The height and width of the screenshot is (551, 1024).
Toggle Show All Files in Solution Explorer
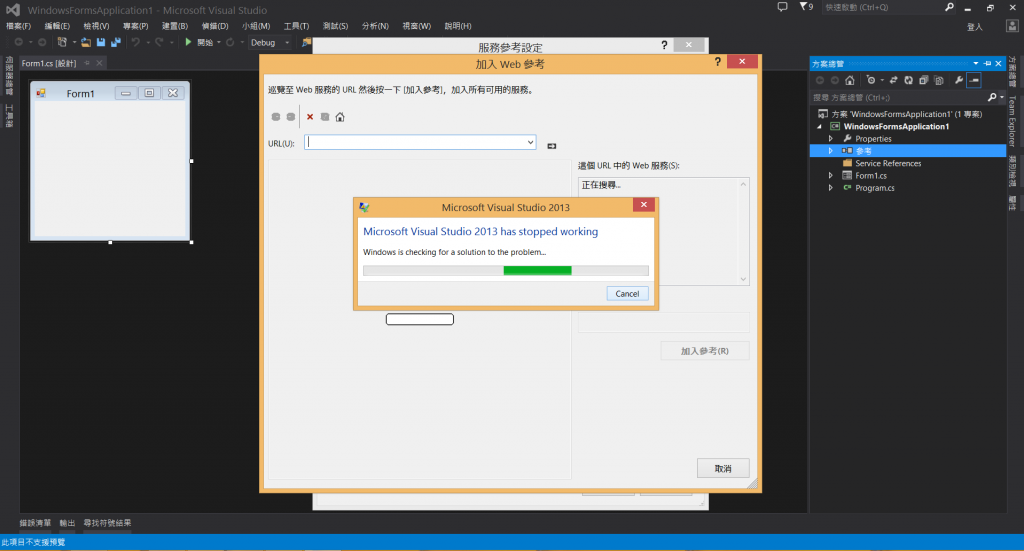(939, 80)
